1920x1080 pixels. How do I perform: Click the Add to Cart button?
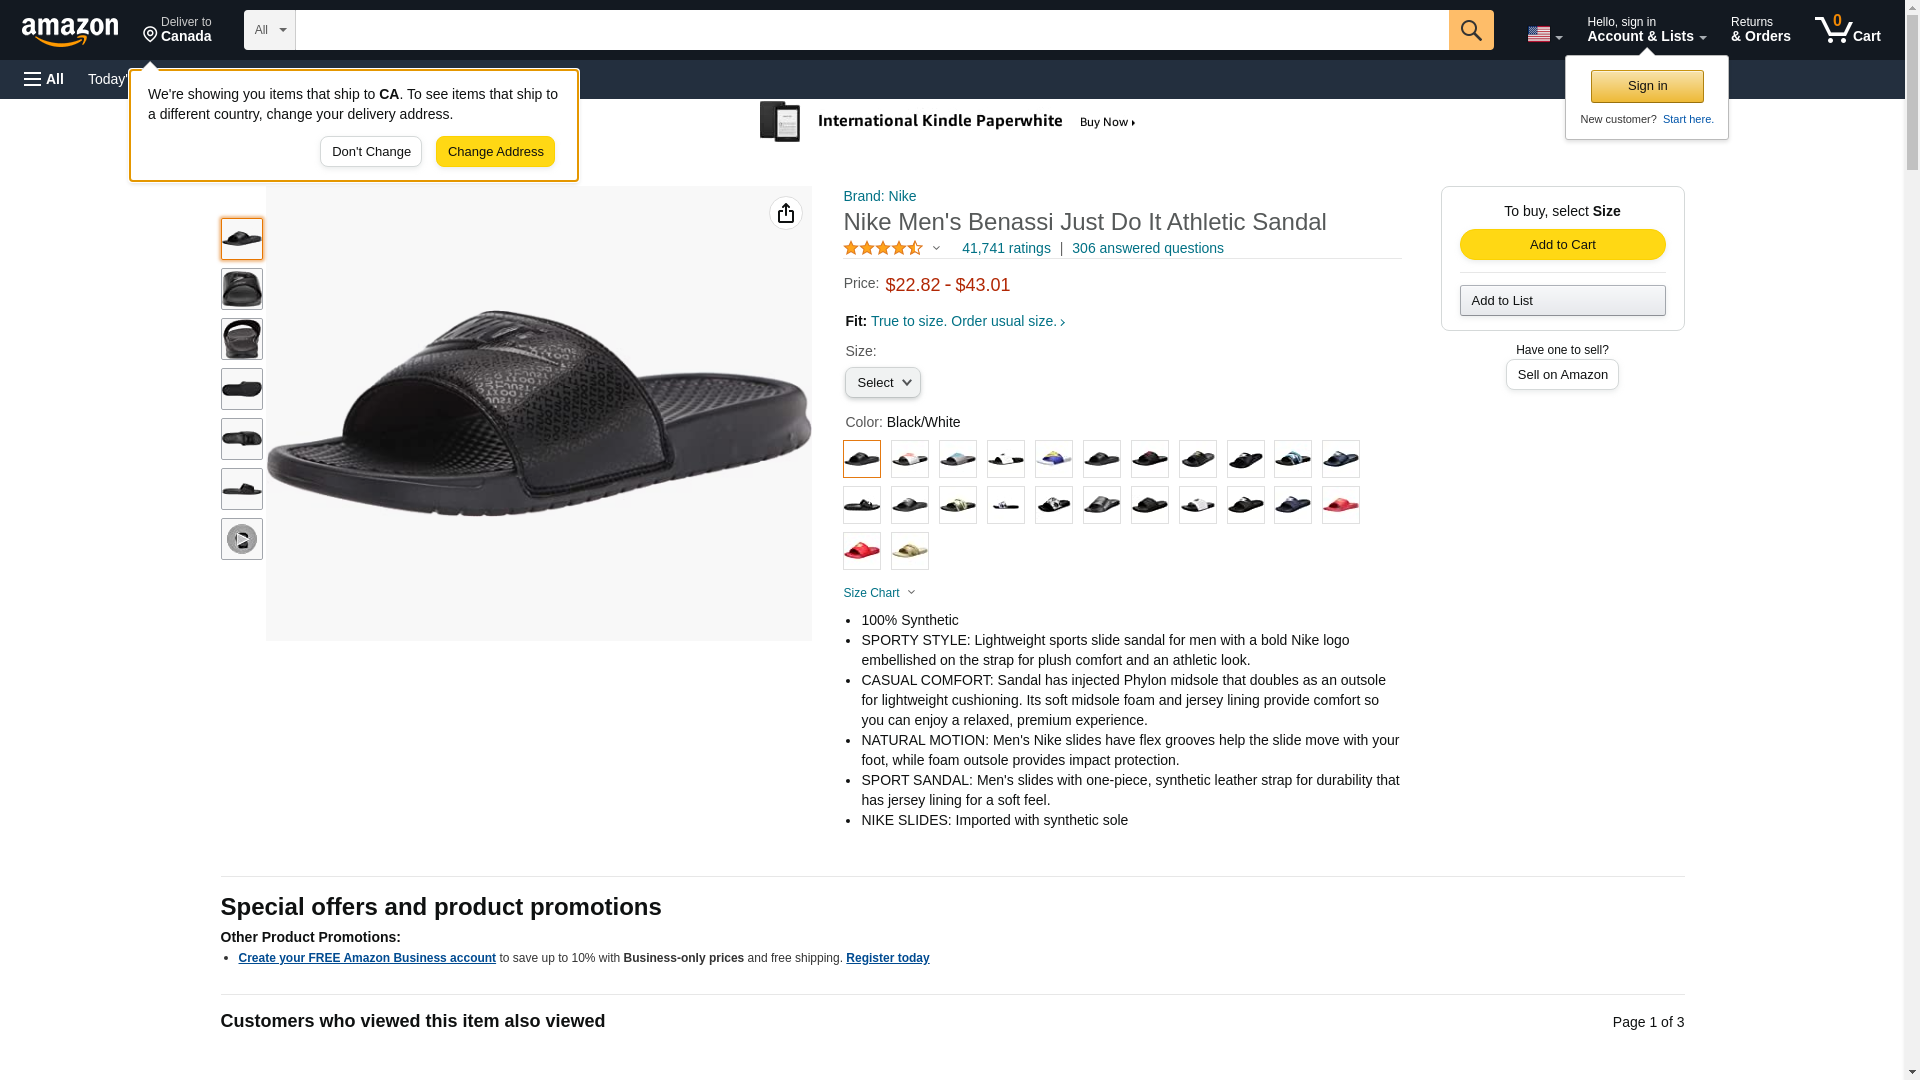(x=1562, y=245)
